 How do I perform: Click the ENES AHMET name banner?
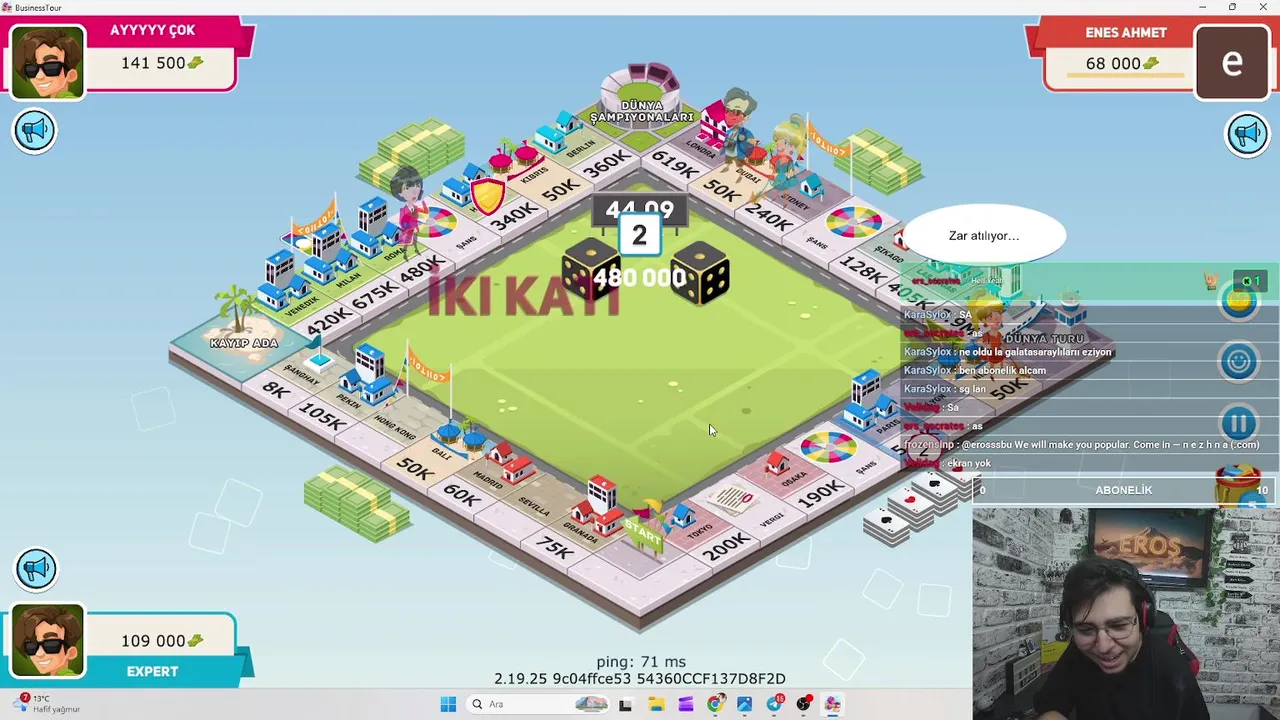coord(1126,33)
